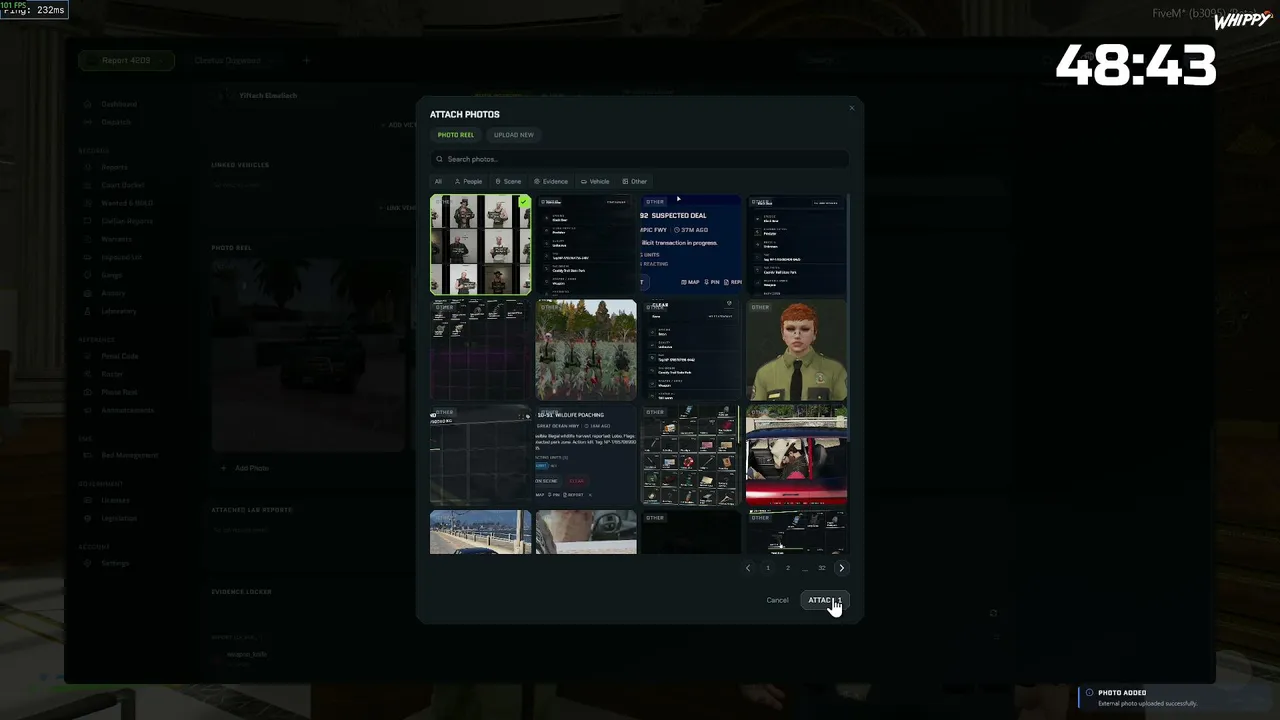Open the Upload New tab
This screenshot has height=720, width=1280.
[x=514, y=135]
